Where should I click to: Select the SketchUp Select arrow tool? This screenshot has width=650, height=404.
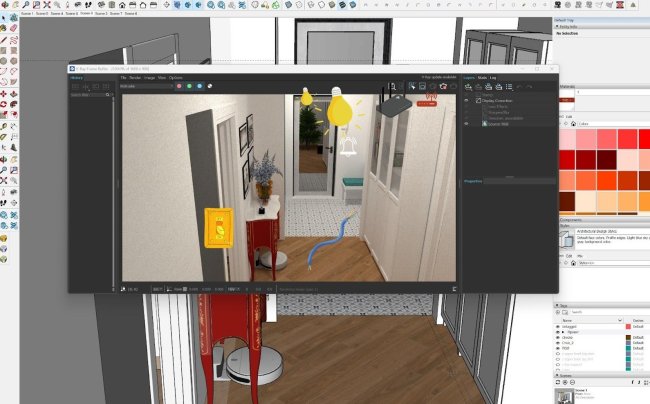pos(5,17)
